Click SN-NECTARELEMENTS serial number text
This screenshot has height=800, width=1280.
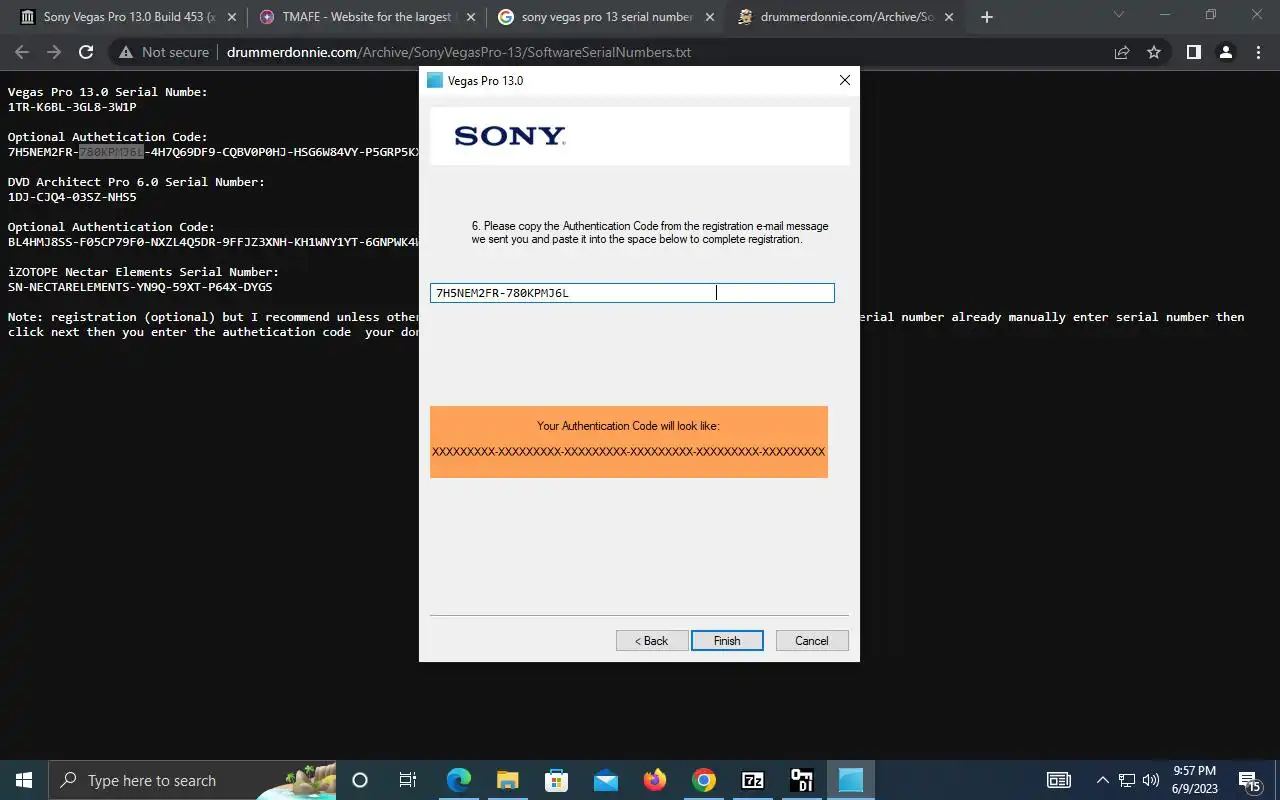pos(140,287)
